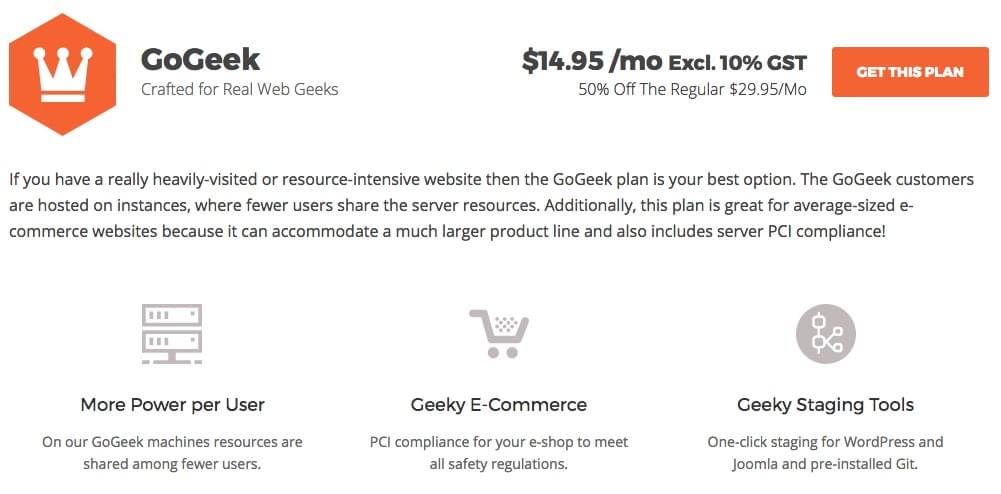The width and height of the screenshot is (1001, 494).
Task: Click the "Excl. 10% GST" label
Action: pos(737,62)
